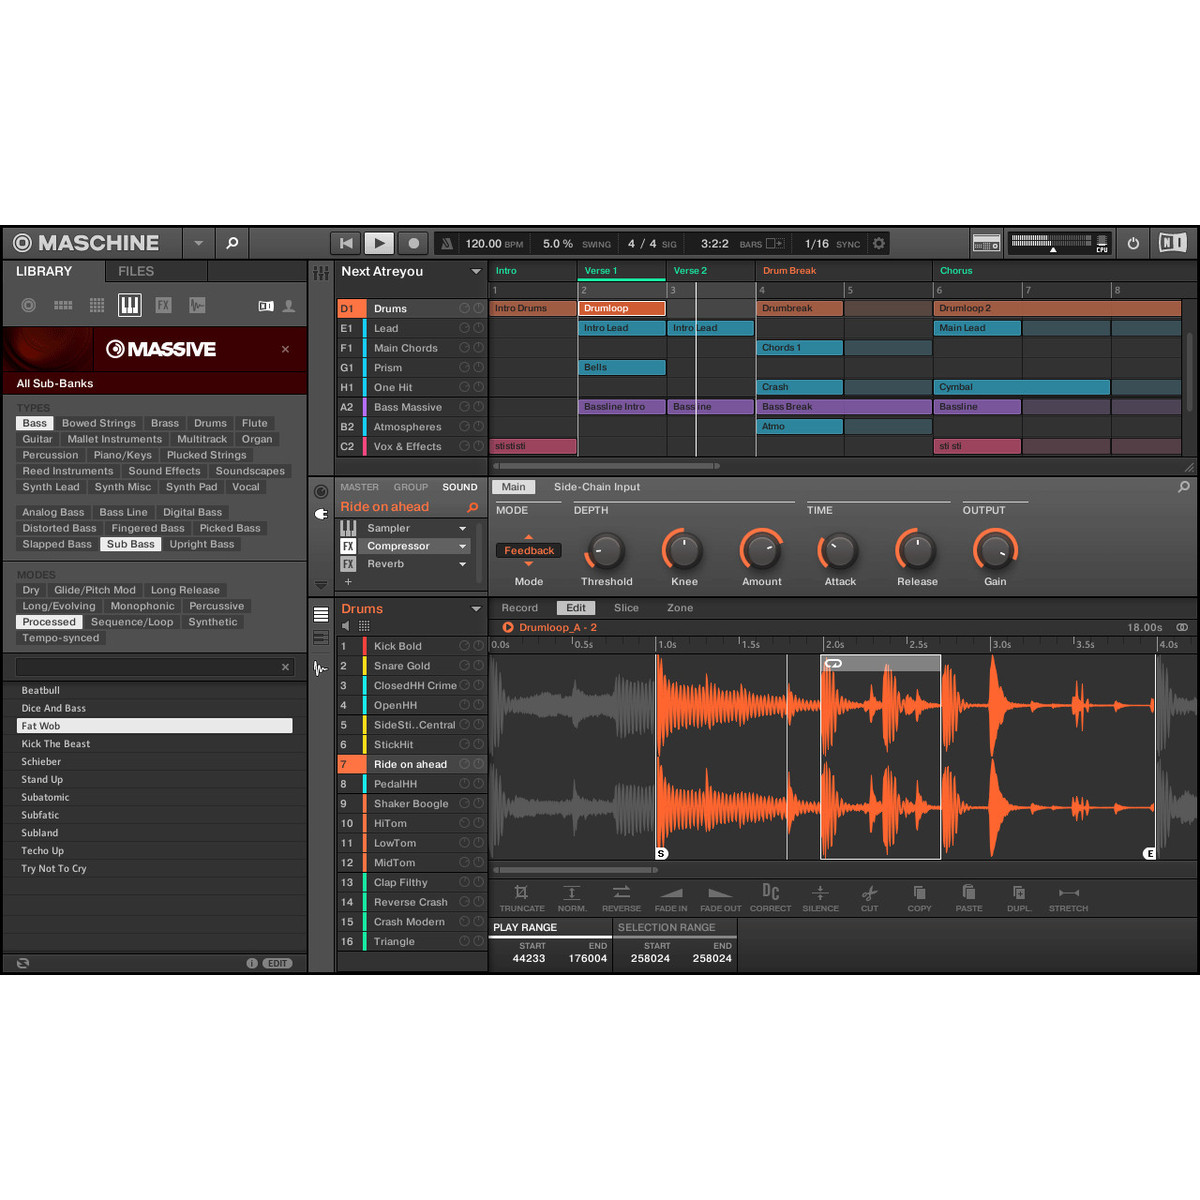This screenshot has height=1200, width=1200.
Task: Mute the Kick Bold sound
Action: pyautogui.click(x=464, y=646)
